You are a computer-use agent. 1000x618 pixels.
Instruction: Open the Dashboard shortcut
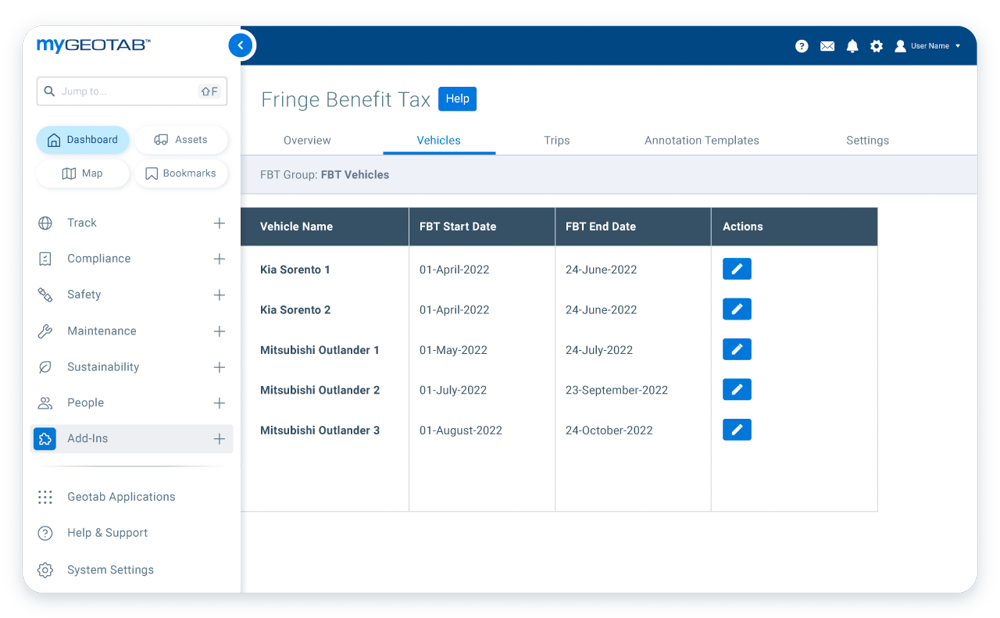point(83,140)
